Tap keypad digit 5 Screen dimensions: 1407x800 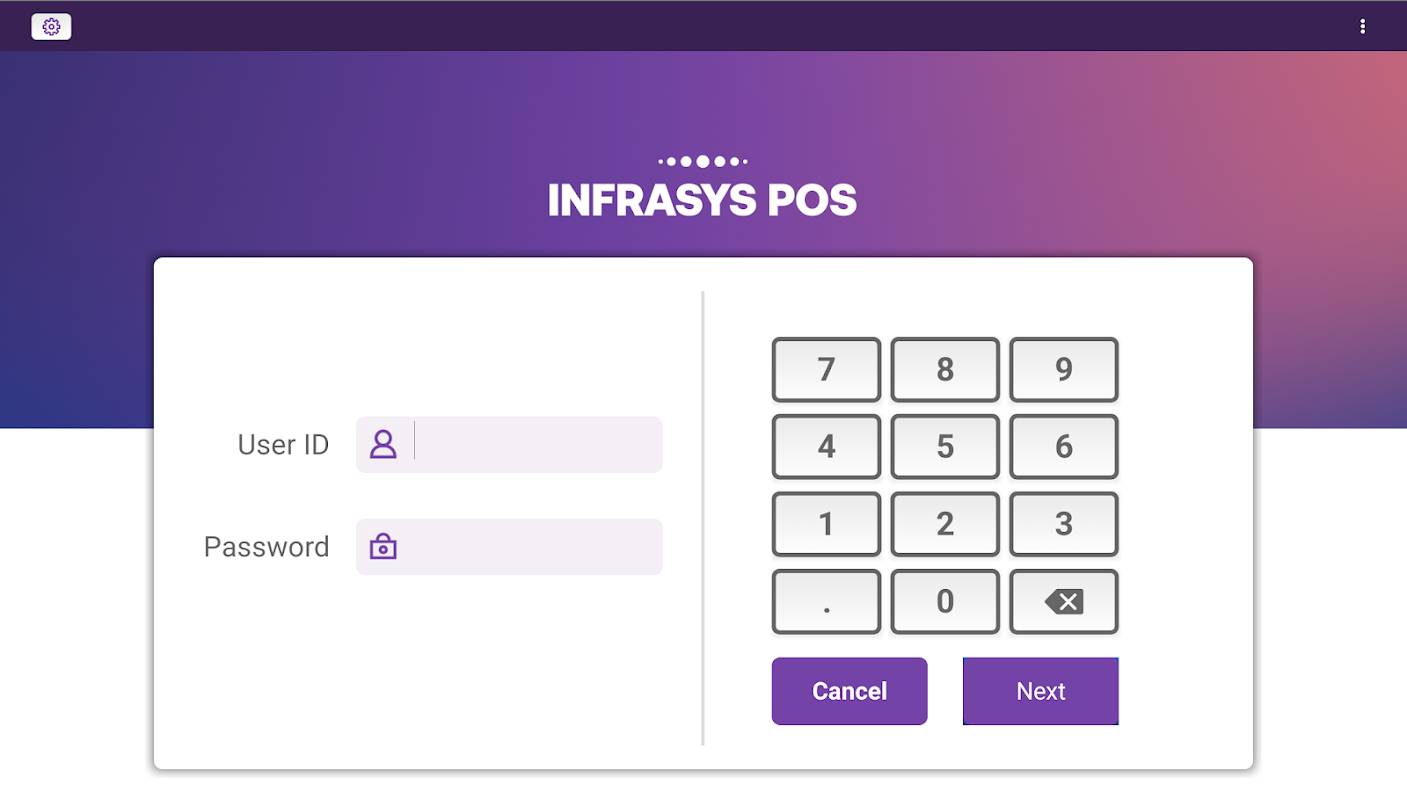[945, 447]
